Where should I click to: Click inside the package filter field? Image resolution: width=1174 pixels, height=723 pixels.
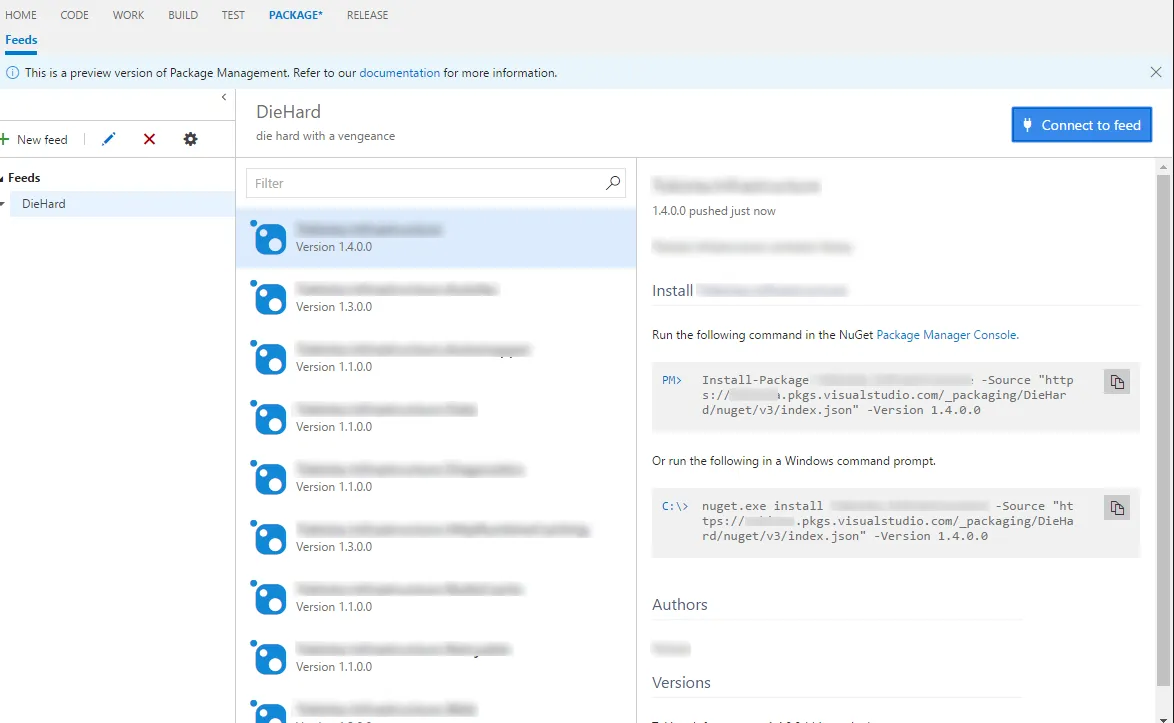(400, 184)
